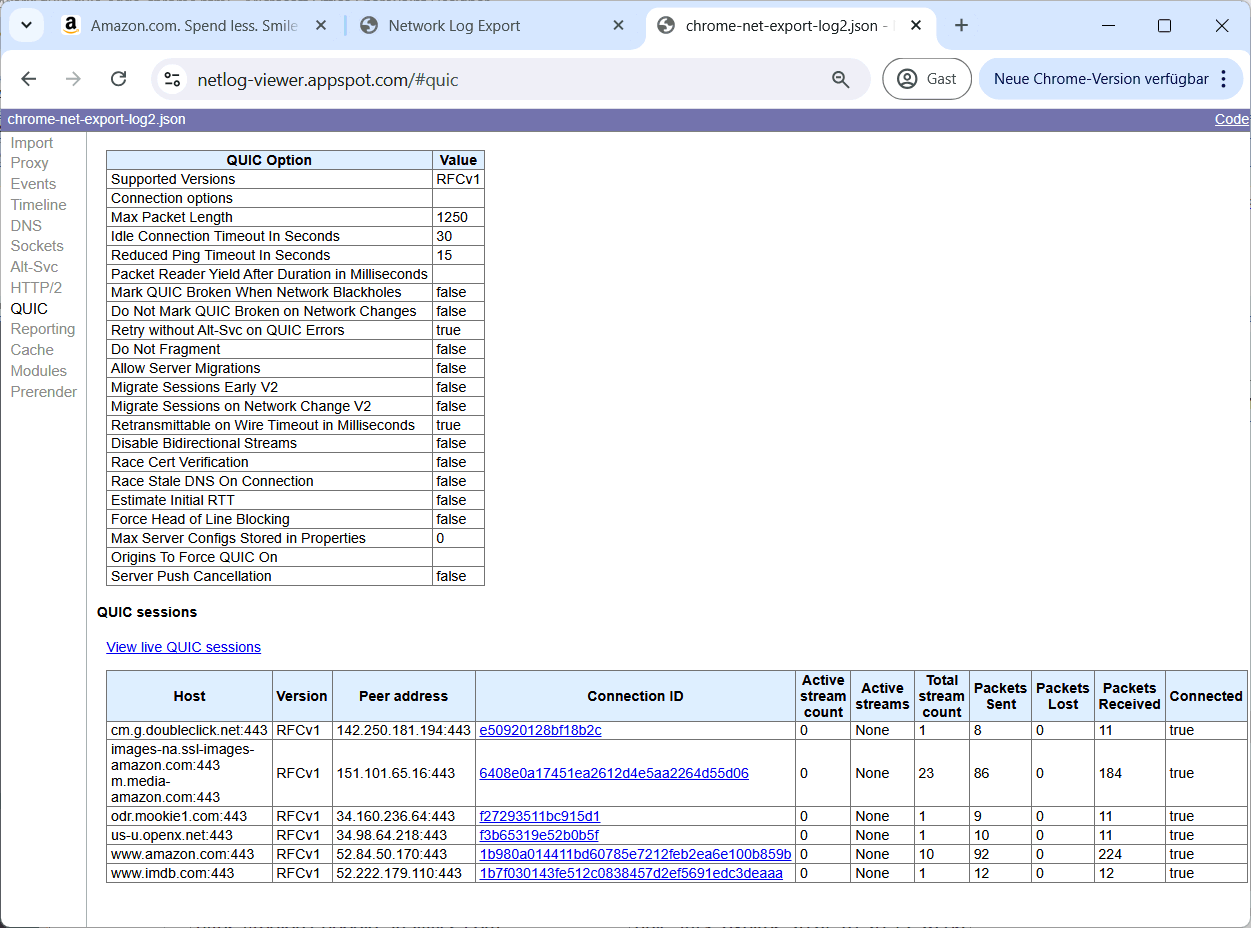Click peer address 142.250.181.194:443
The width and height of the screenshot is (1251, 928).
403,730
